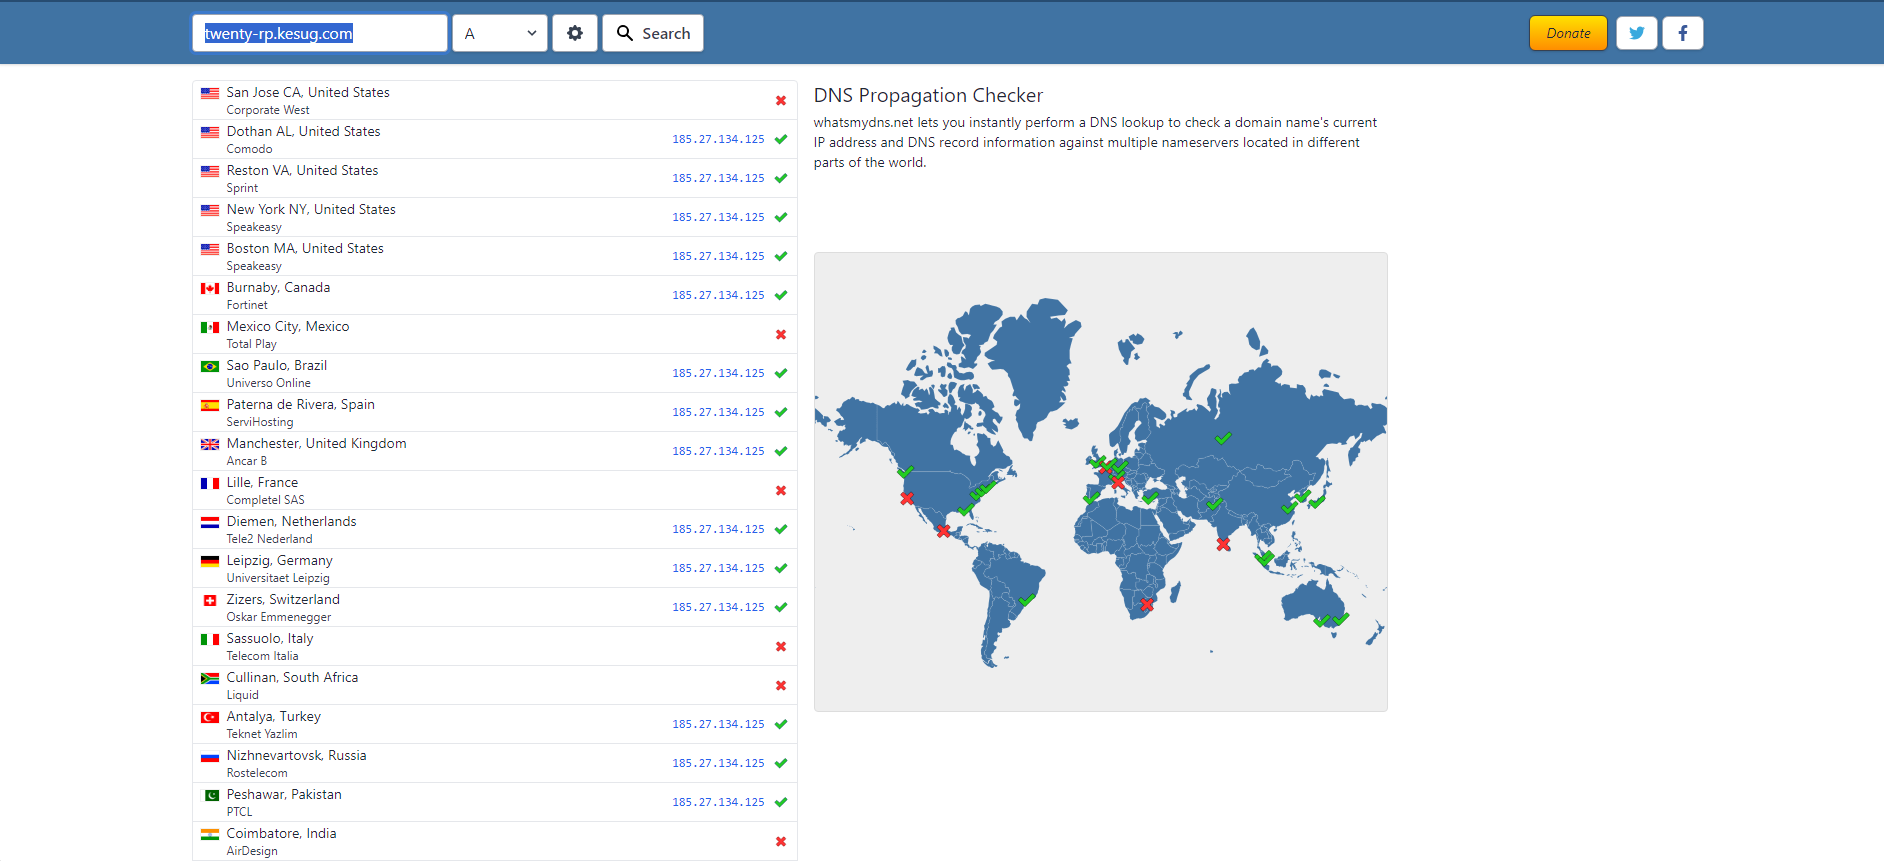
Task: Click green checkmark marker on Brazil map
Action: pos(1027,600)
